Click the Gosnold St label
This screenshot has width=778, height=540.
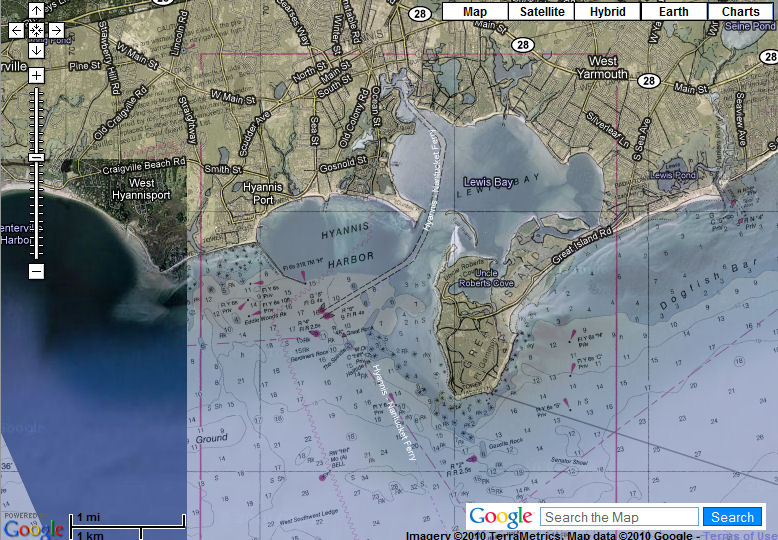[343, 164]
